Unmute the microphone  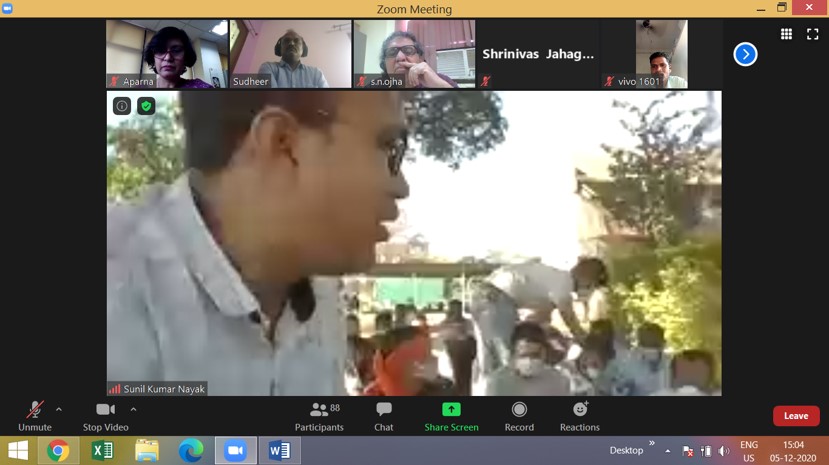(x=34, y=416)
